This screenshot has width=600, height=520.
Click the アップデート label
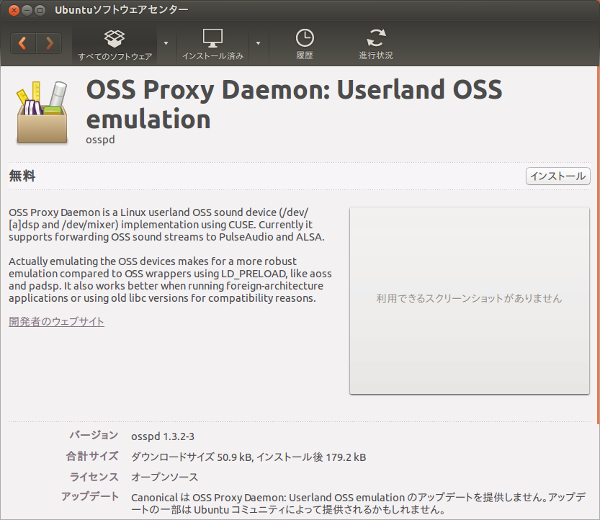tap(90, 497)
